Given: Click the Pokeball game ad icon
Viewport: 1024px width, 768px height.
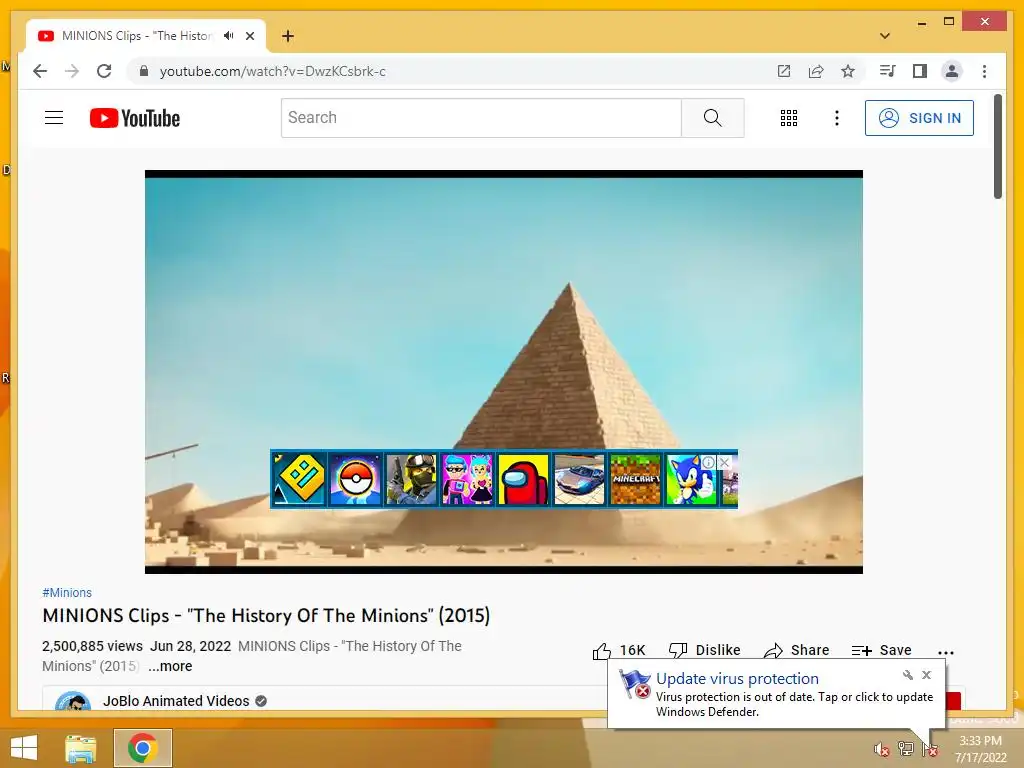Looking at the screenshot, I should point(355,479).
